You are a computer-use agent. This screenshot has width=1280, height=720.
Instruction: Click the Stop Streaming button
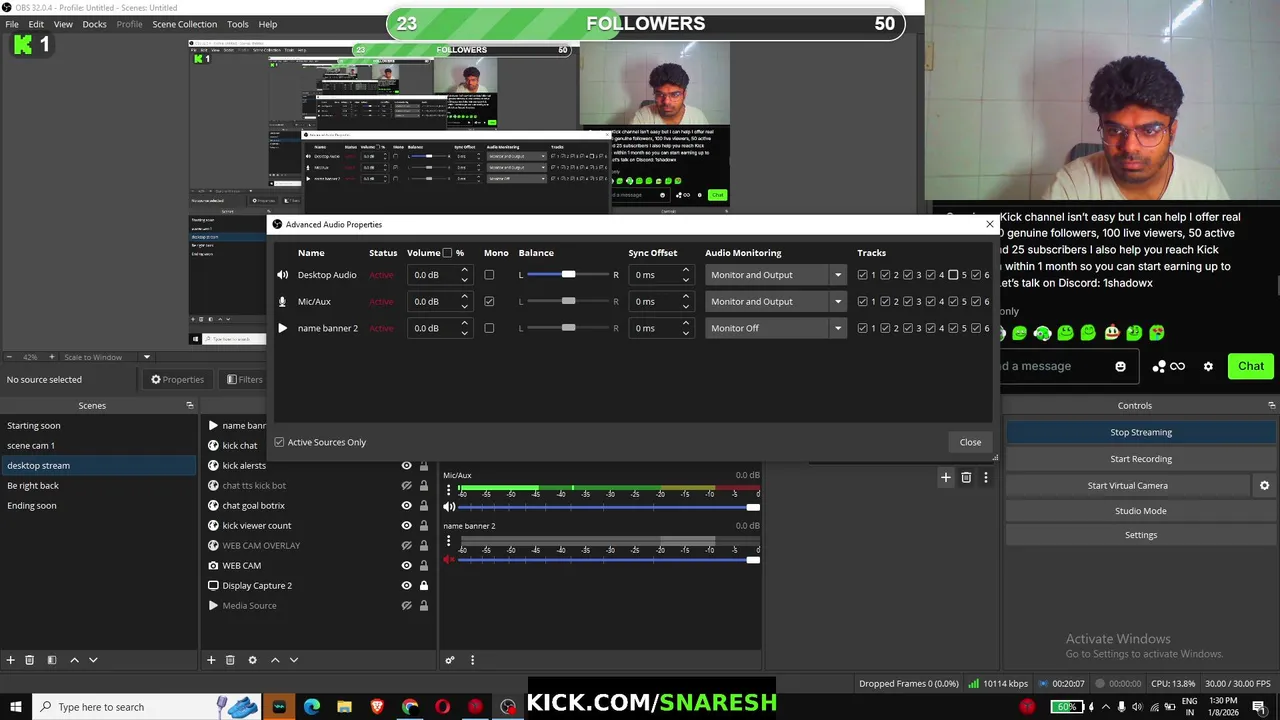1141,432
